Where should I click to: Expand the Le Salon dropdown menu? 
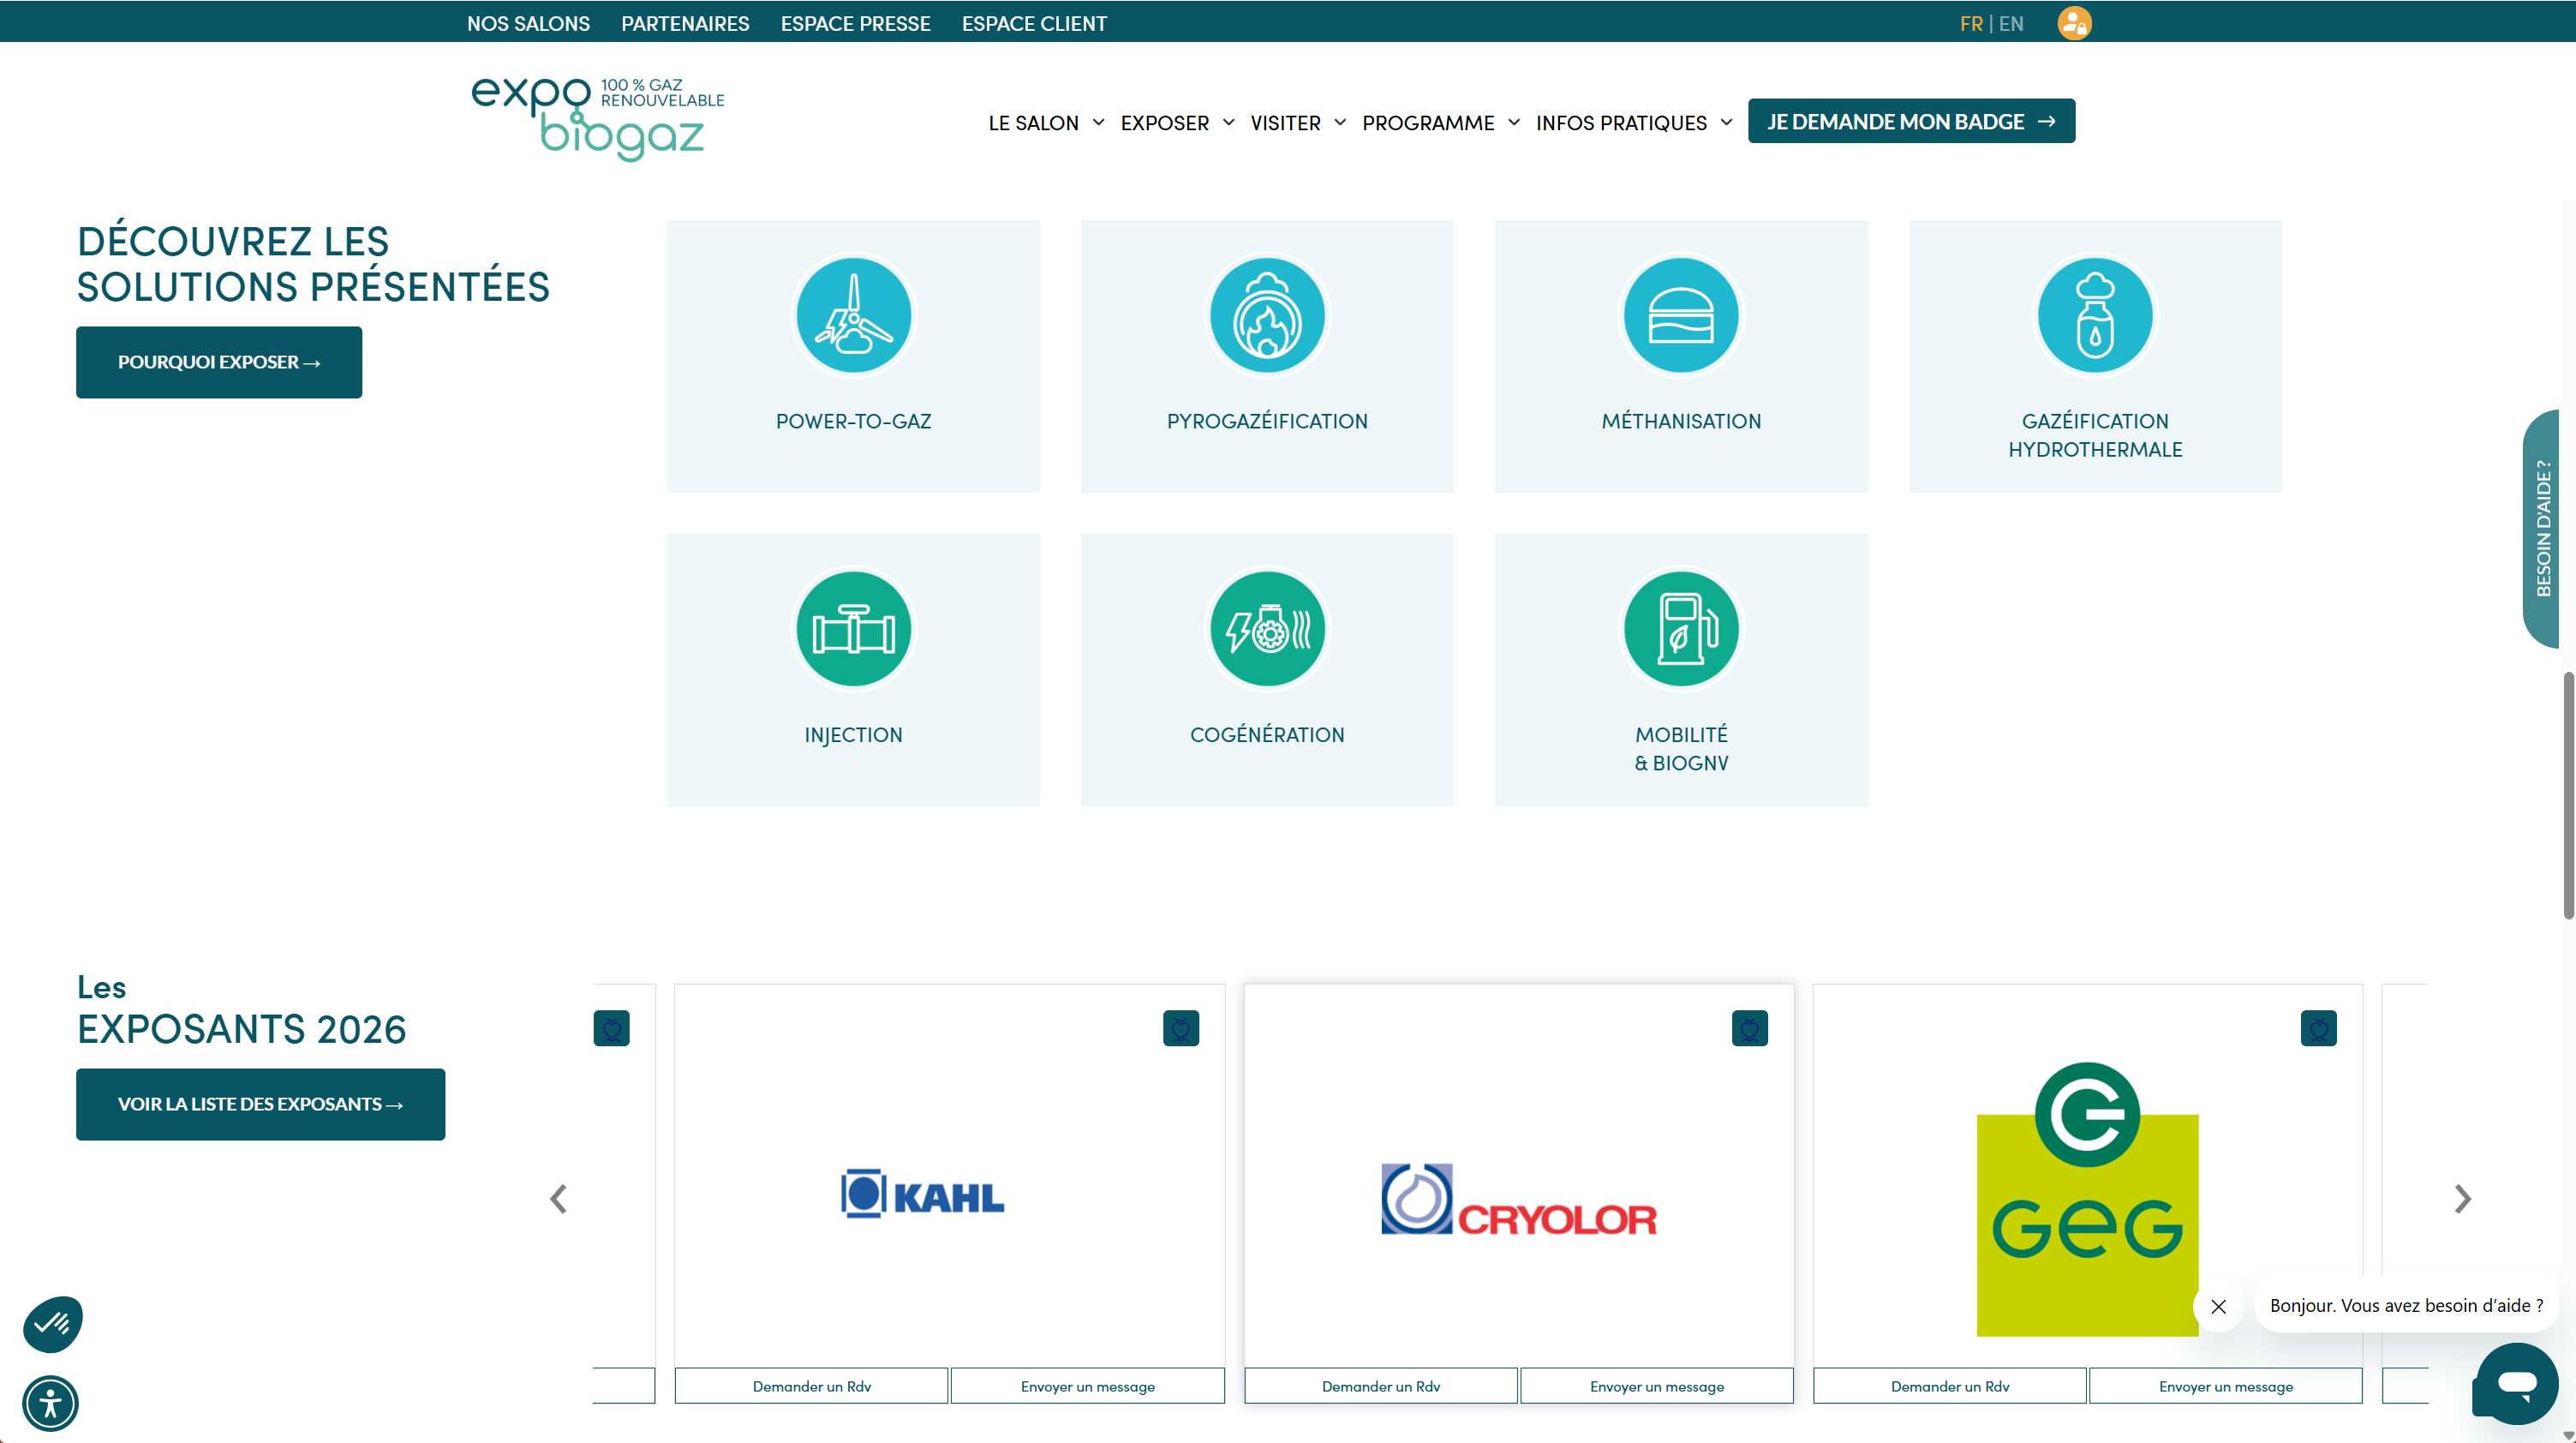click(x=1045, y=123)
